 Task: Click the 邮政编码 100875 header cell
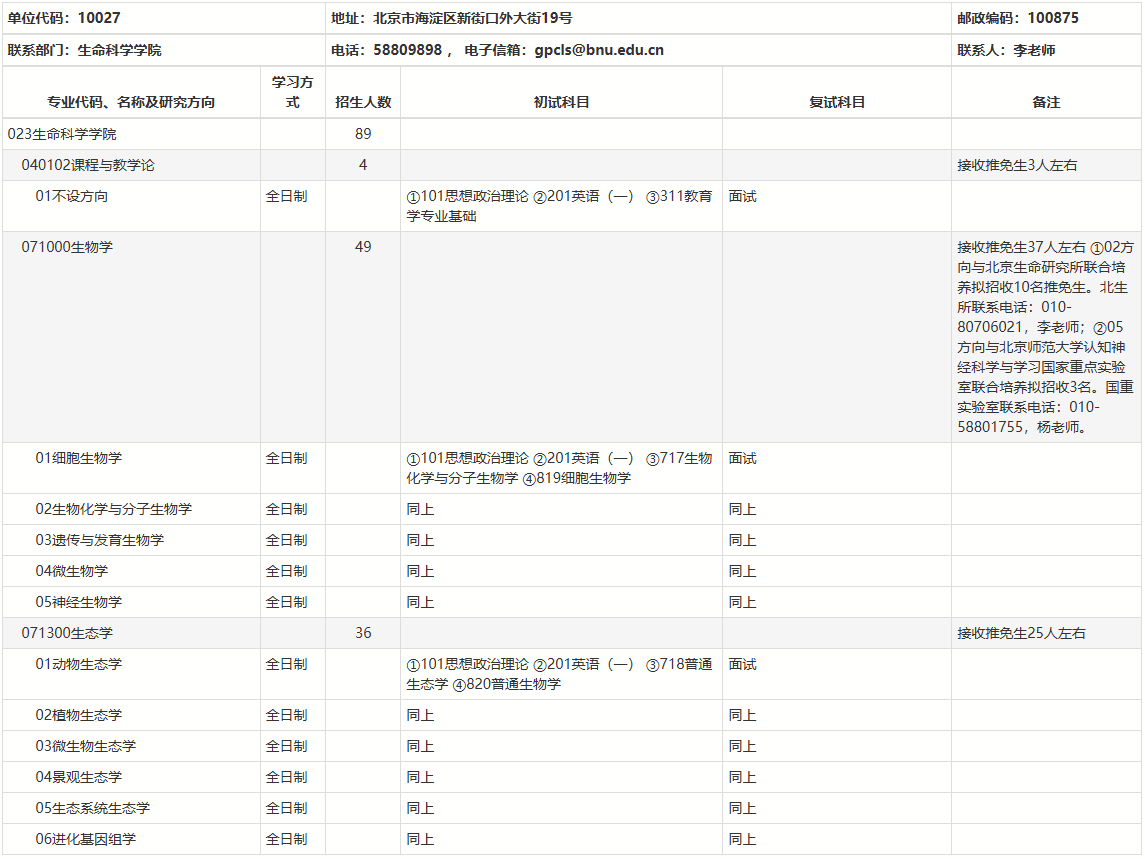1018,18
